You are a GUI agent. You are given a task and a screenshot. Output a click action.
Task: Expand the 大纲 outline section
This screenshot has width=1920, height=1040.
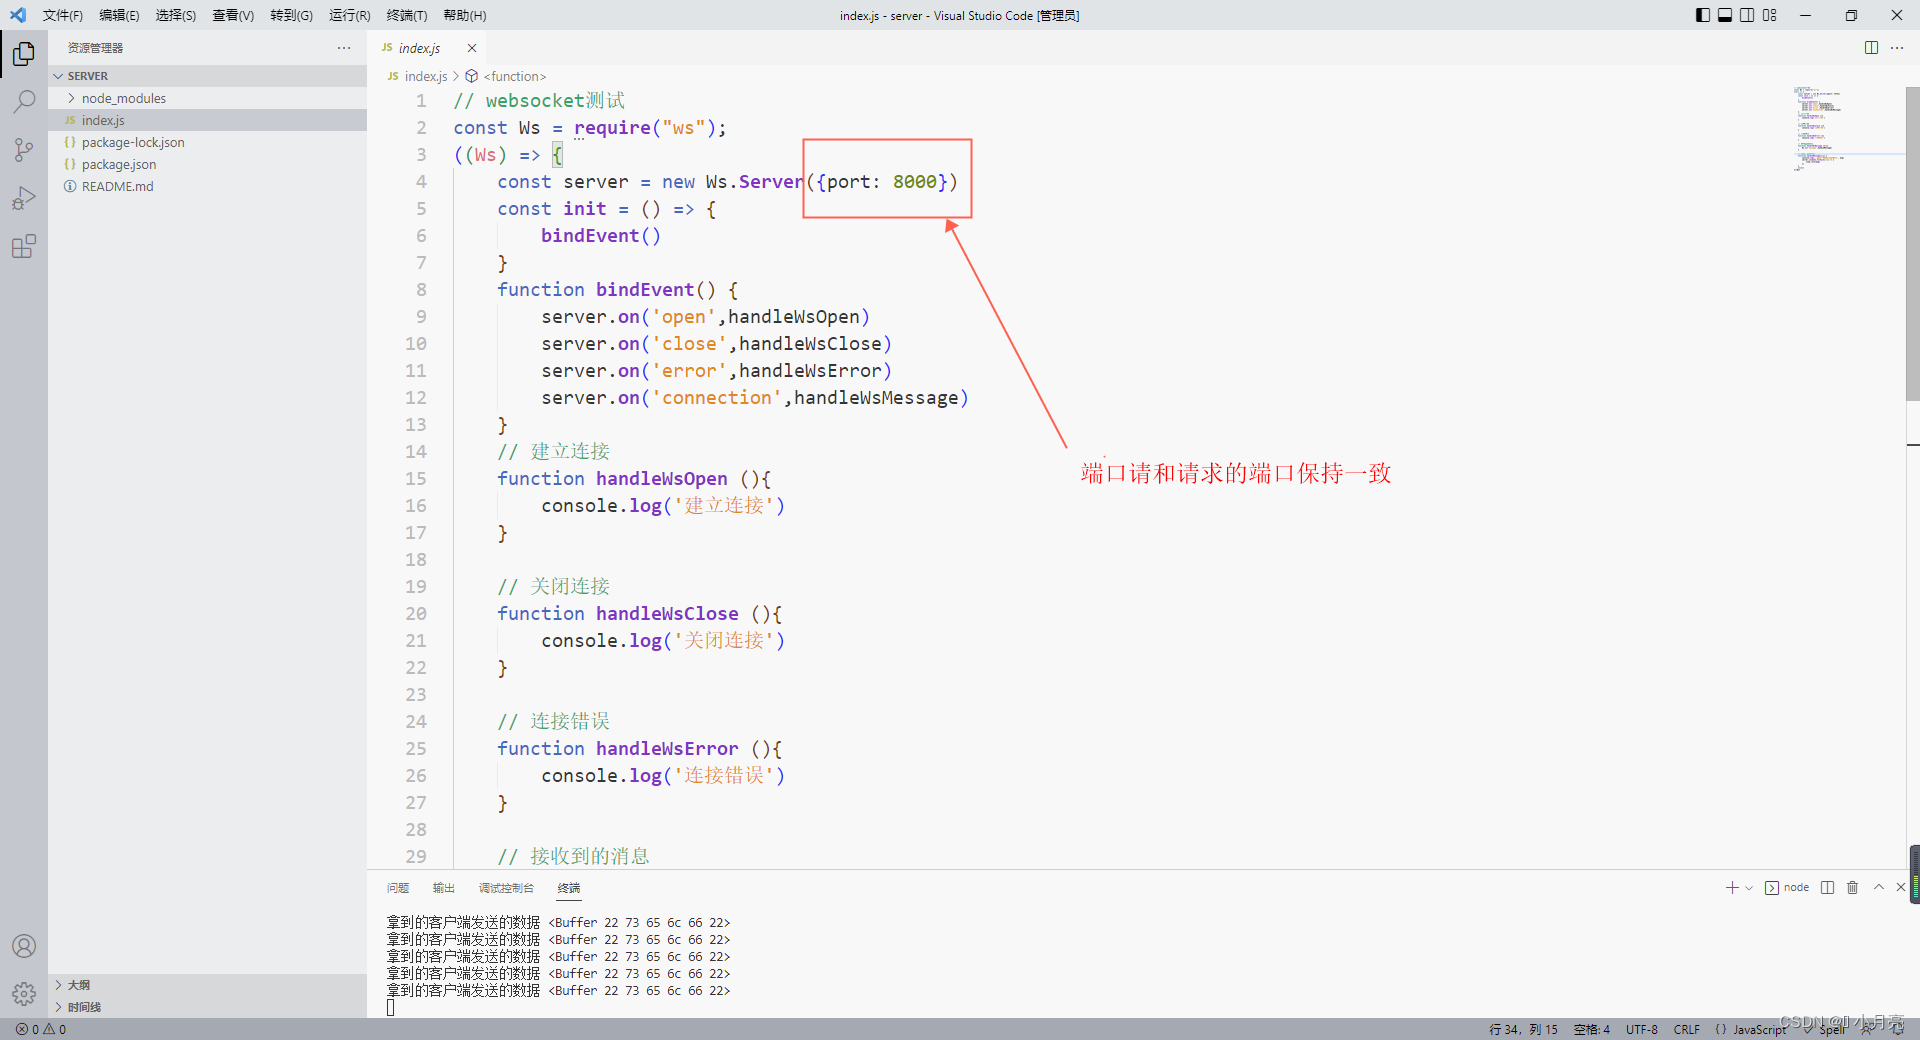point(208,985)
